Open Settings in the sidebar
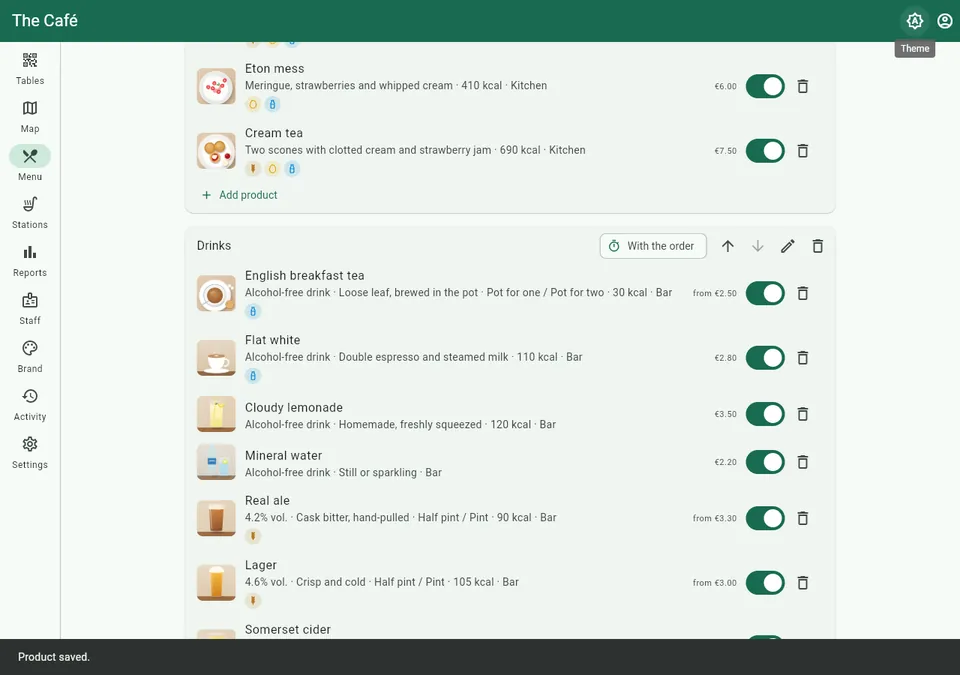This screenshot has height=675, width=960. coord(30,452)
